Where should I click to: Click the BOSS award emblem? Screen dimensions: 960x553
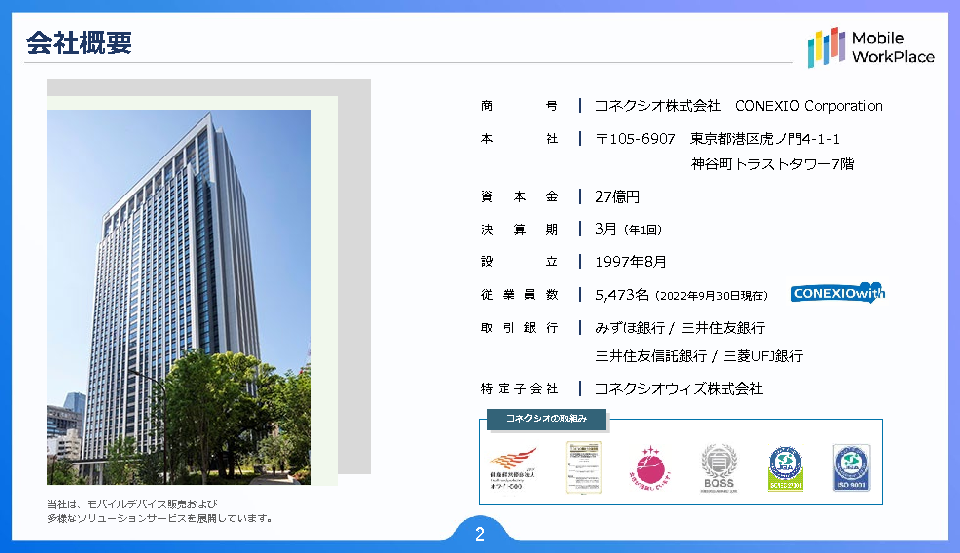pyautogui.click(x=718, y=467)
